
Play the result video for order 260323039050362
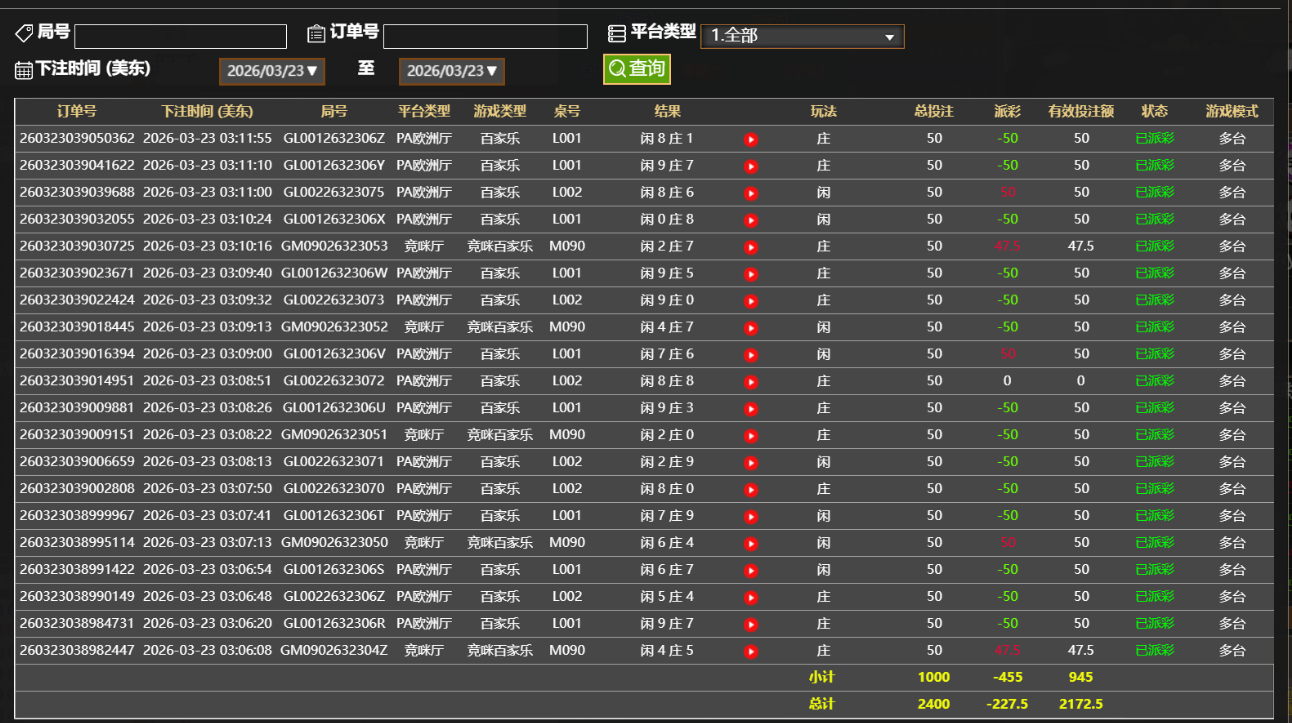coord(751,138)
